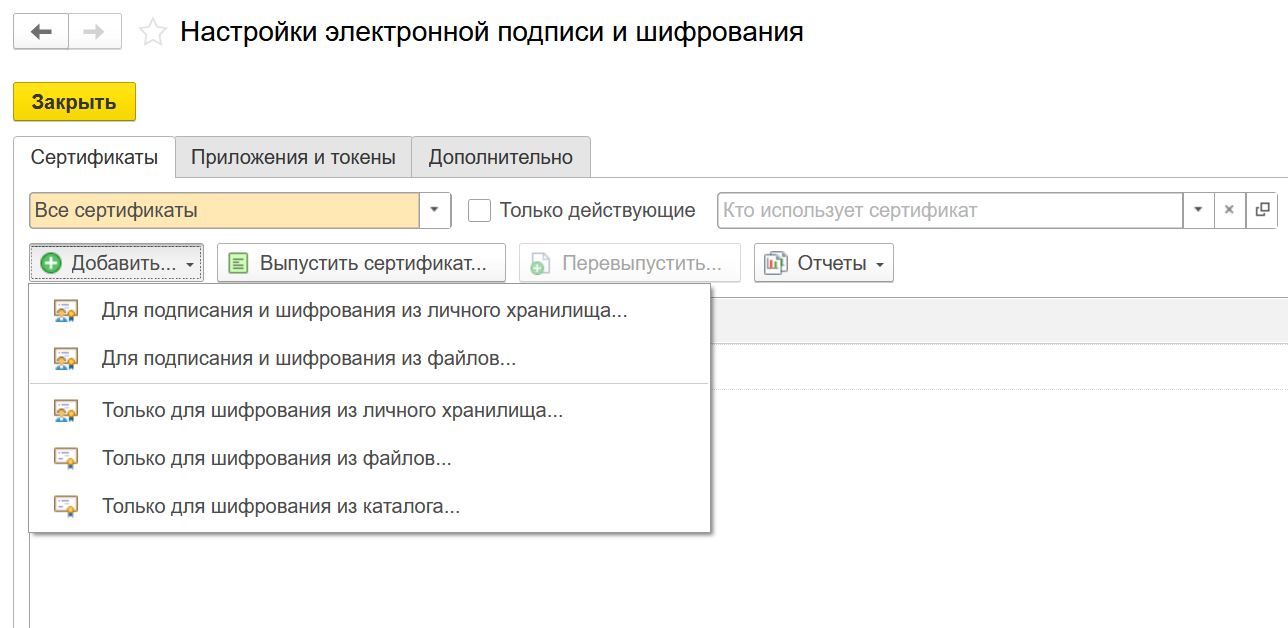Select Только для шифрования из каталога

(281, 506)
